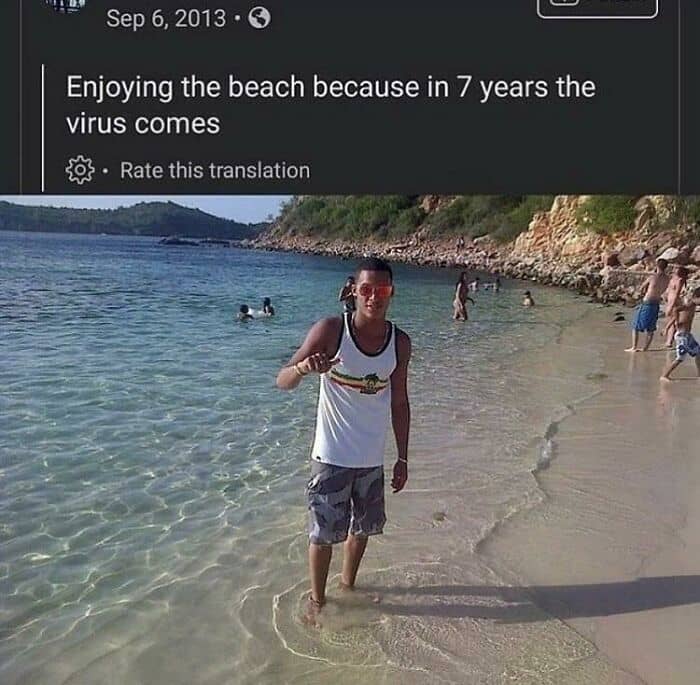Open the translation settings gear icon
Viewport: 700px width, 685px height.
click(80, 170)
